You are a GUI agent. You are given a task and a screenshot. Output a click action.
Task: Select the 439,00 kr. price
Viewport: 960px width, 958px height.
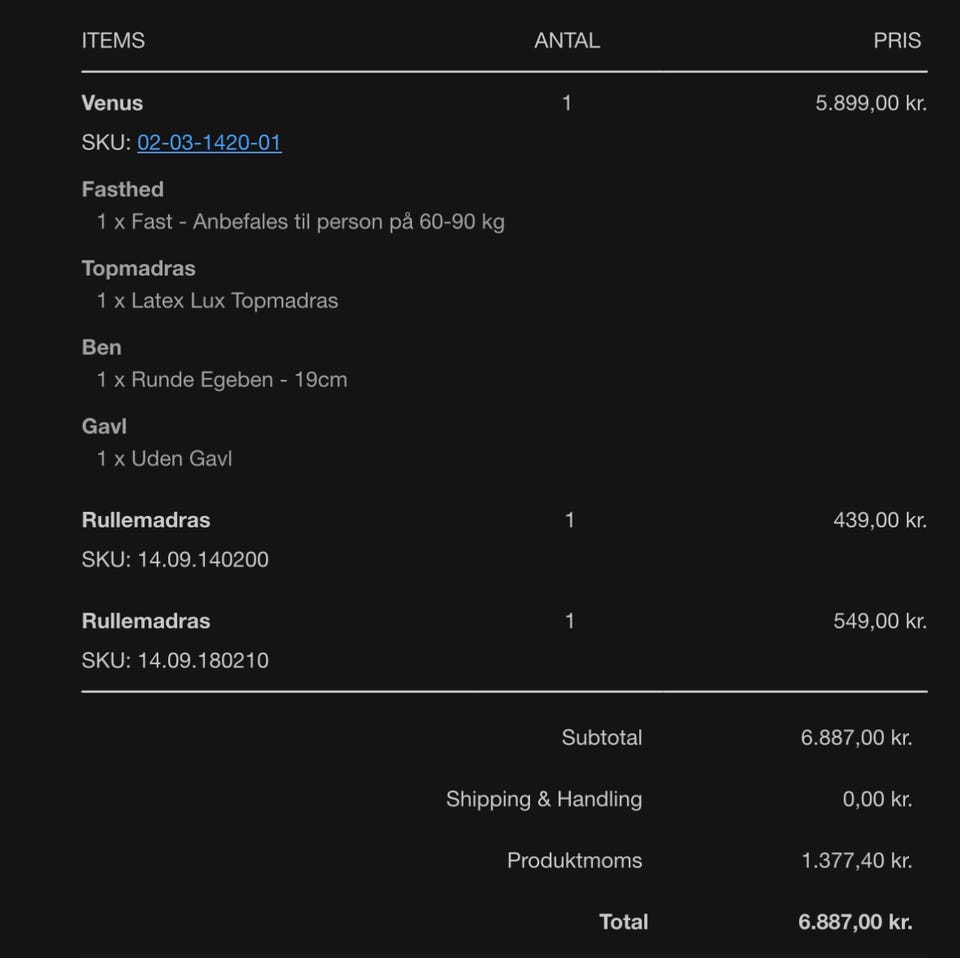click(879, 520)
